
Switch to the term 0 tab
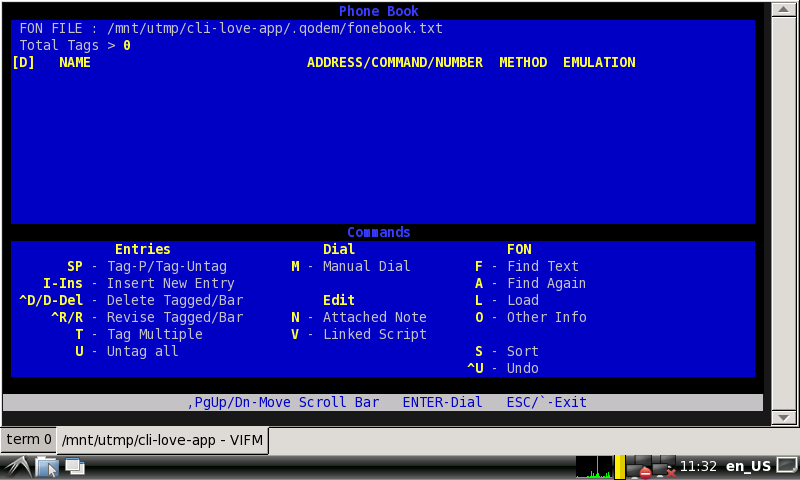click(29, 440)
